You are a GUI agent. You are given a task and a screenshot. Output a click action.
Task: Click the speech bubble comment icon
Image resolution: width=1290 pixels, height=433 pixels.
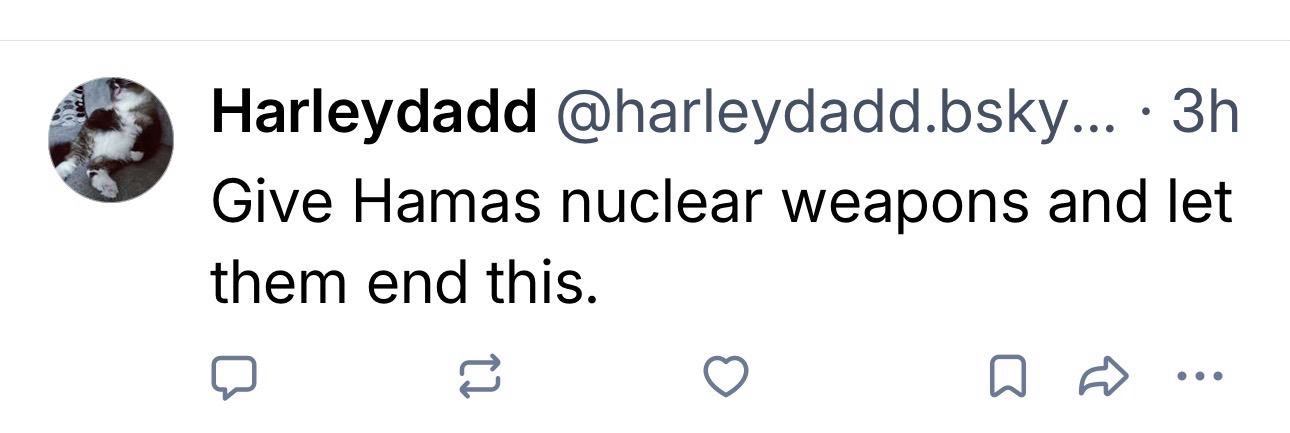point(233,376)
